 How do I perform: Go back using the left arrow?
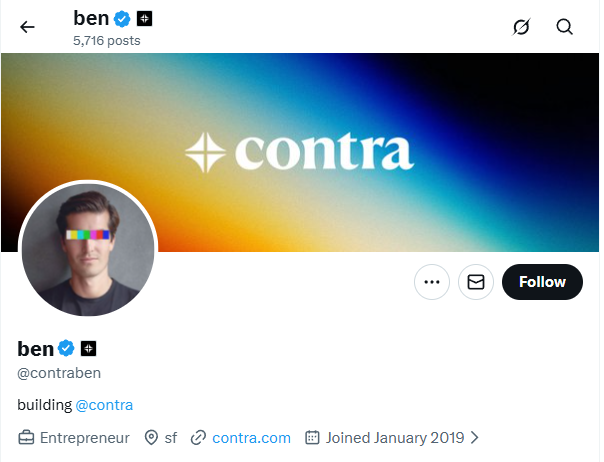click(27, 27)
